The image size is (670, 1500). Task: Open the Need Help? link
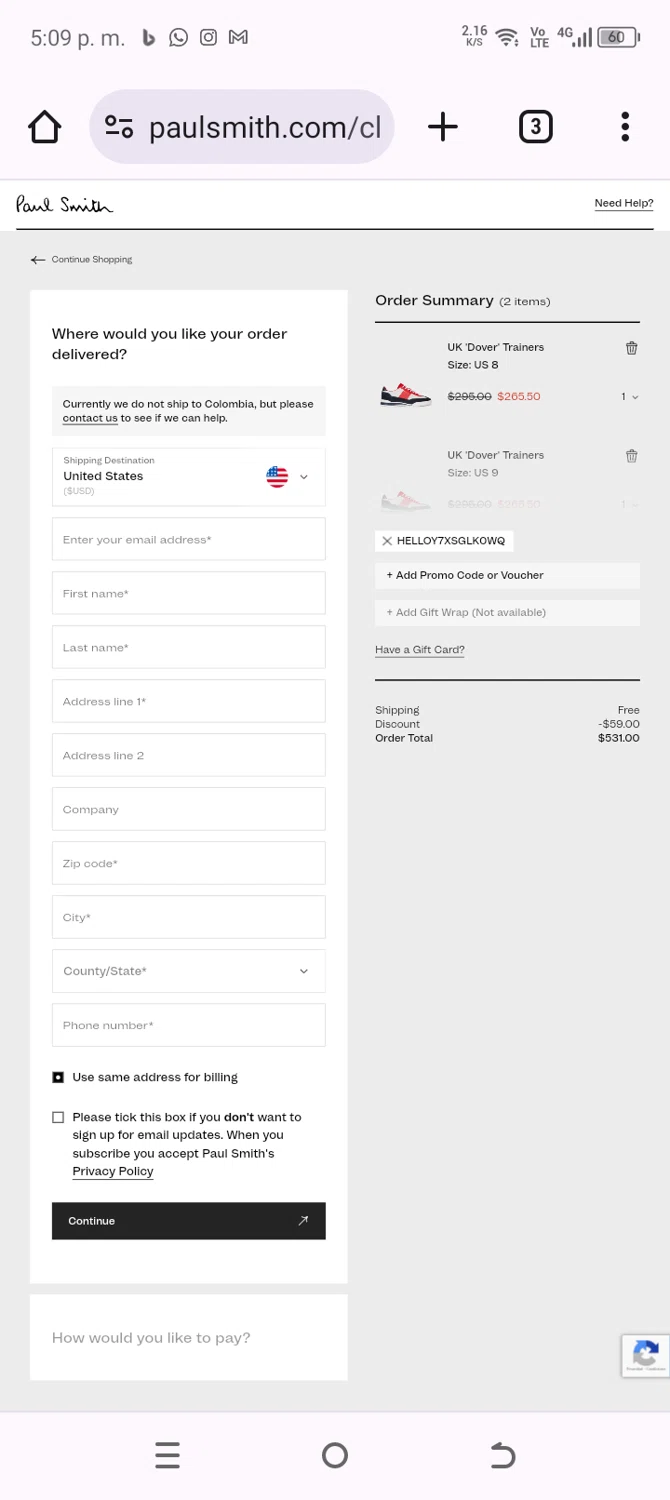[623, 203]
